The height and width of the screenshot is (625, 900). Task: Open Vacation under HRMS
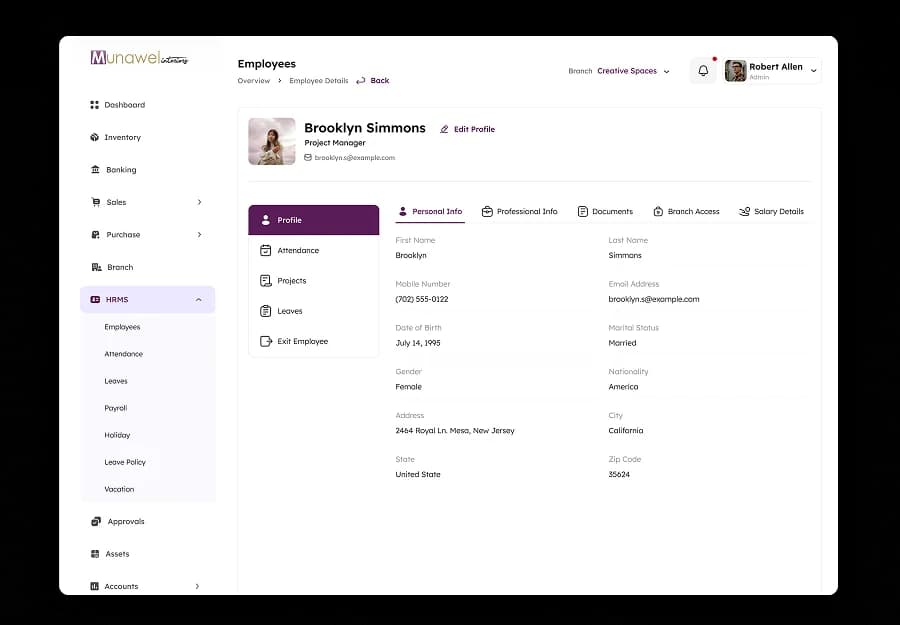tap(119, 489)
